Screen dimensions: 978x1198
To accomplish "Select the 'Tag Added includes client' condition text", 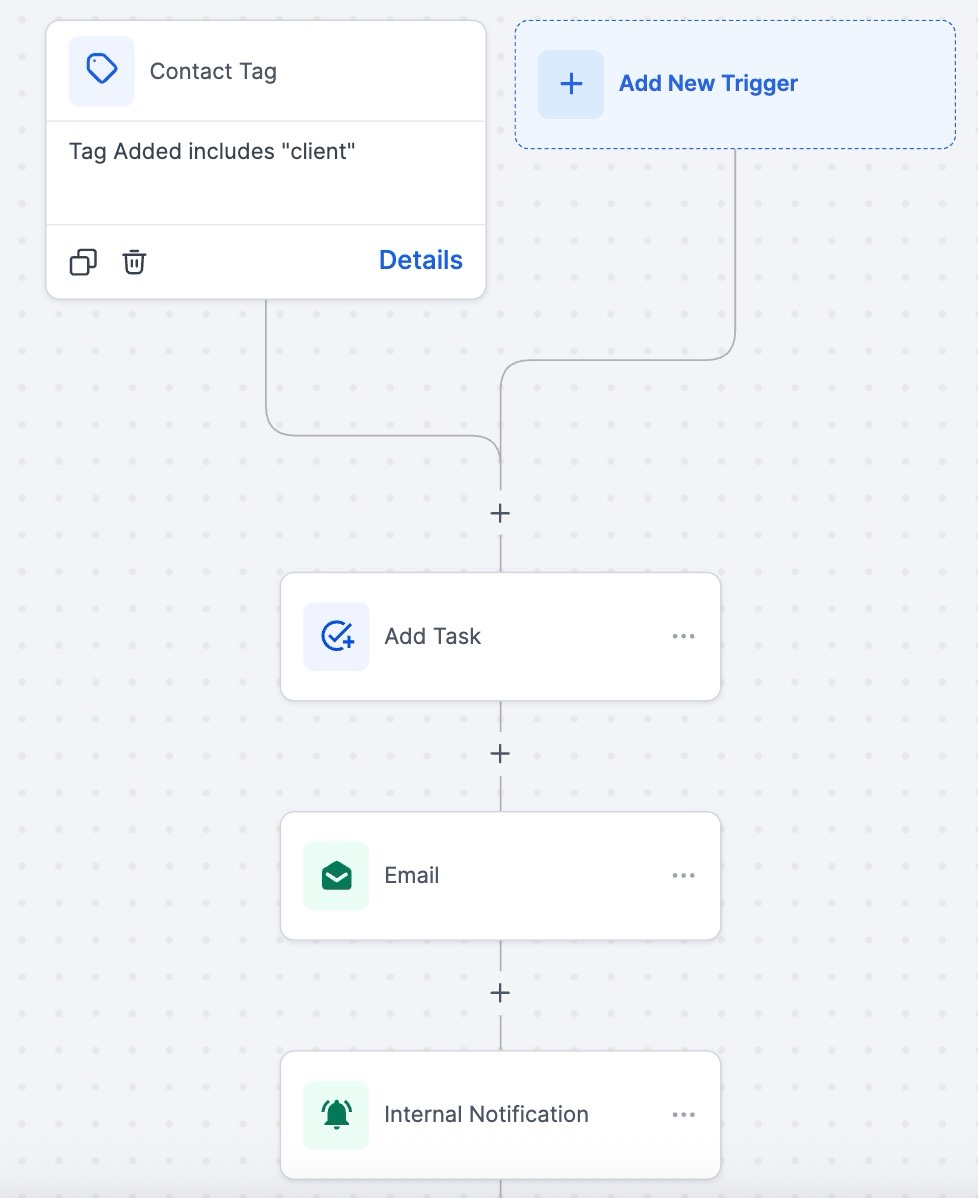I will click(212, 152).
